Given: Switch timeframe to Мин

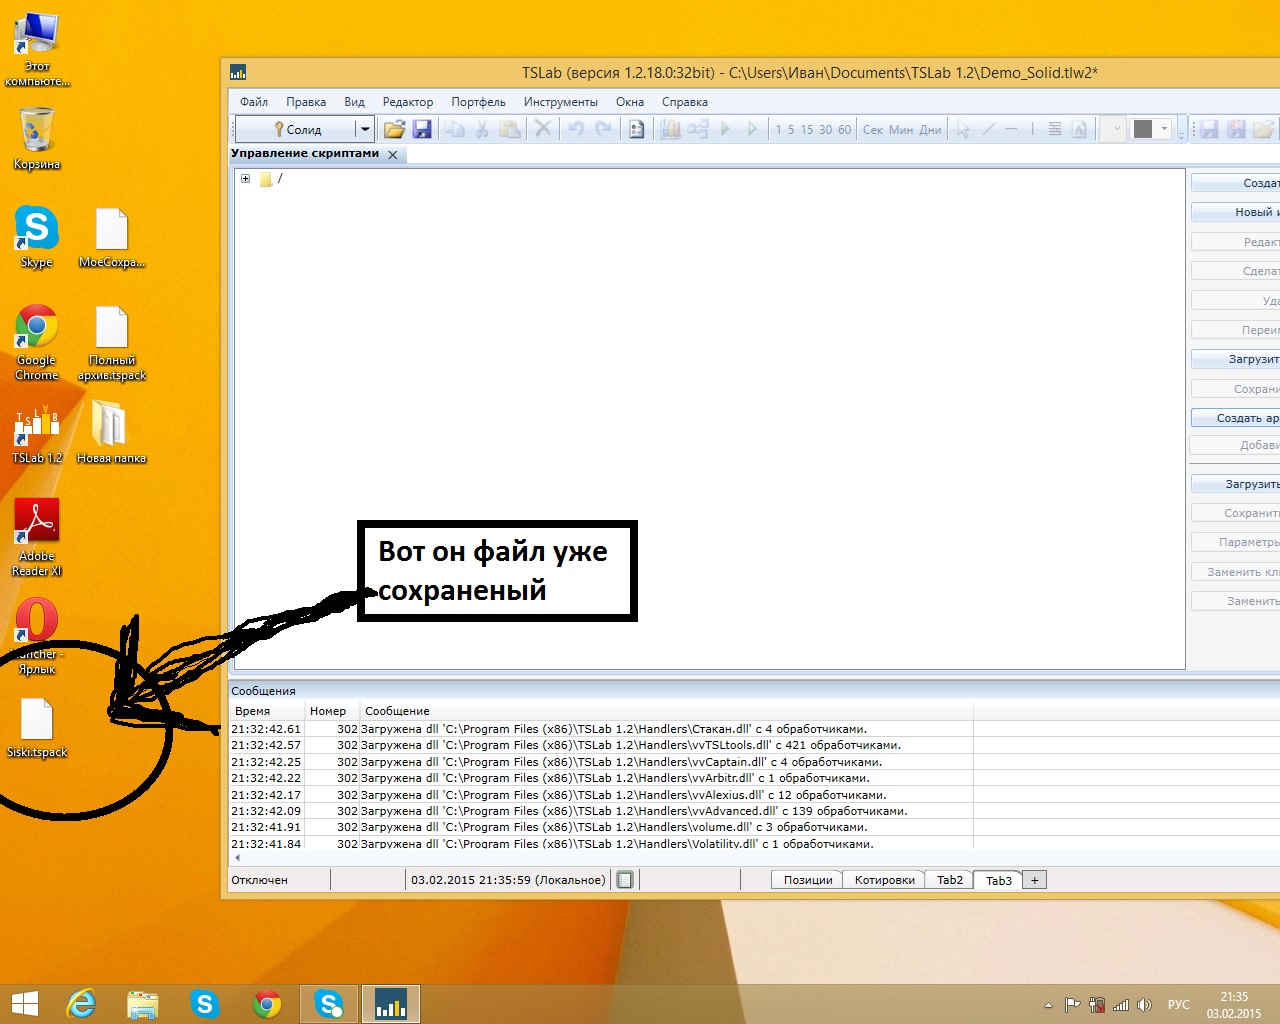Looking at the screenshot, I should (x=901, y=130).
